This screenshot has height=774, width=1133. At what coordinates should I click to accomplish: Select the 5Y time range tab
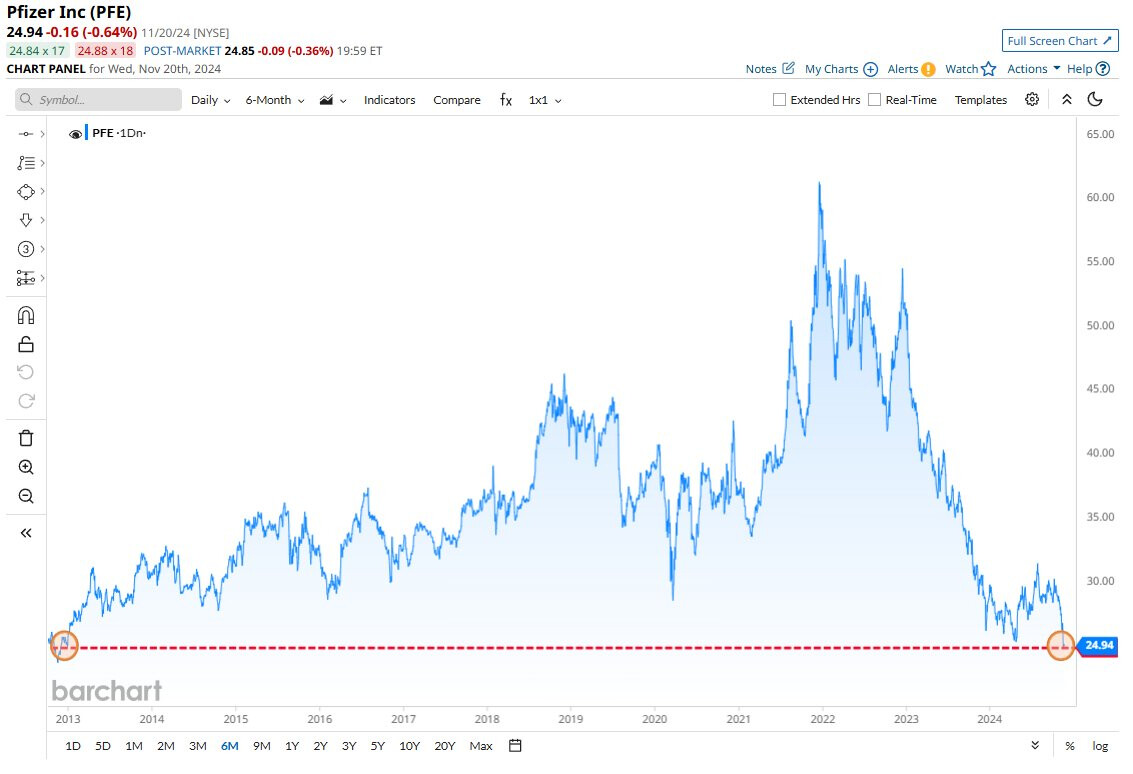click(x=377, y=746)
